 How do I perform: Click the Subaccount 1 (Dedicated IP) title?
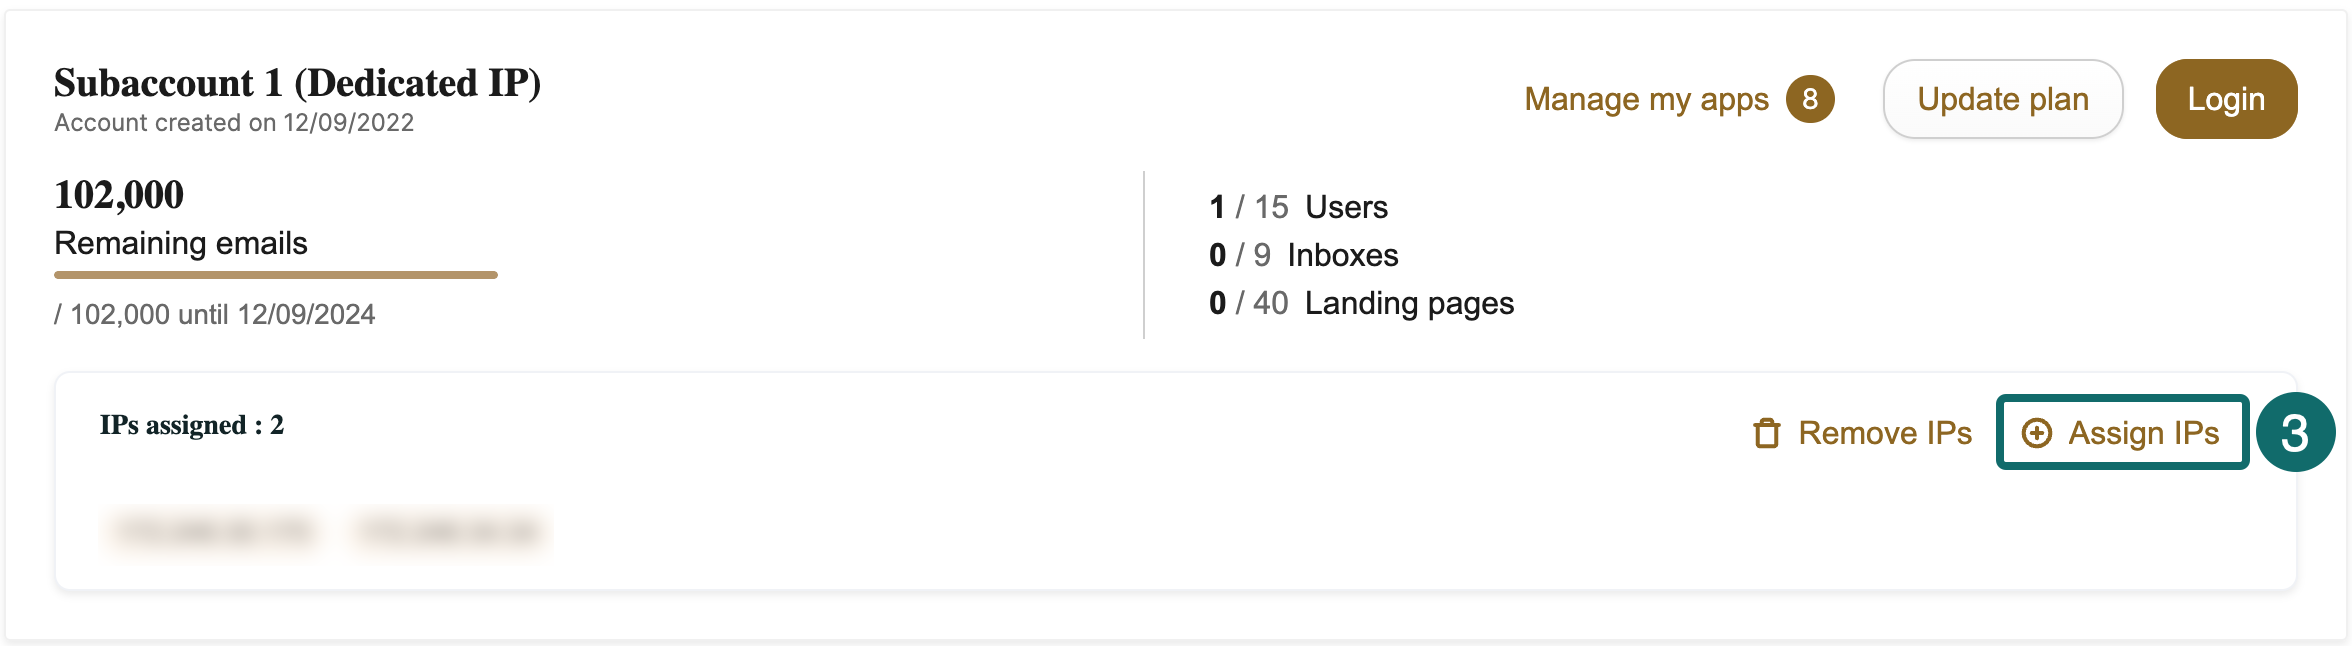point(297,83)
